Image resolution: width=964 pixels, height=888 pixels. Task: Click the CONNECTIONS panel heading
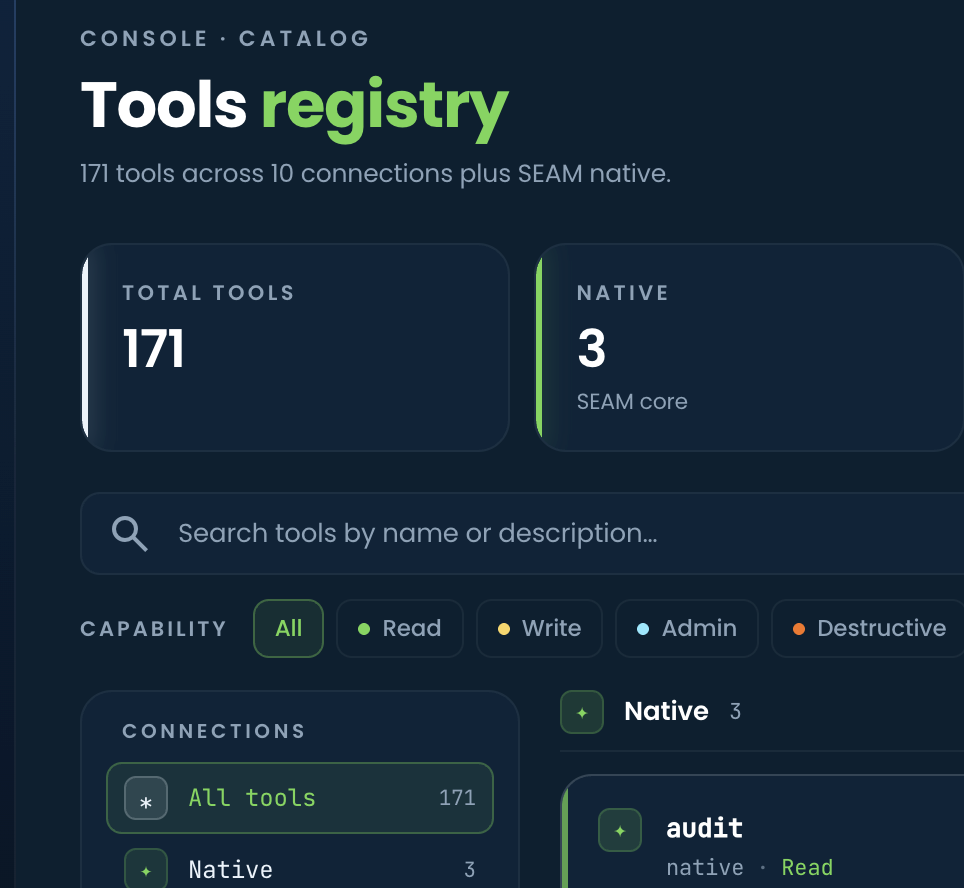point(213,731)
